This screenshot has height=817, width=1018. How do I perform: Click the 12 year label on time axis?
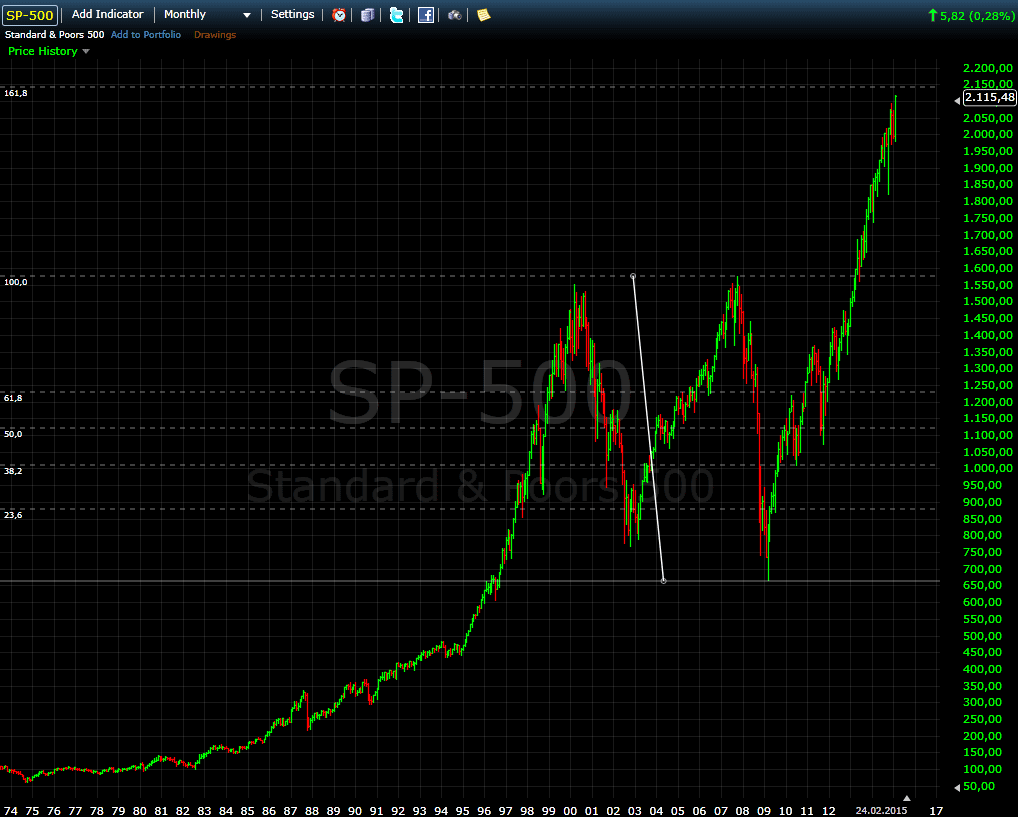(828, 811)
